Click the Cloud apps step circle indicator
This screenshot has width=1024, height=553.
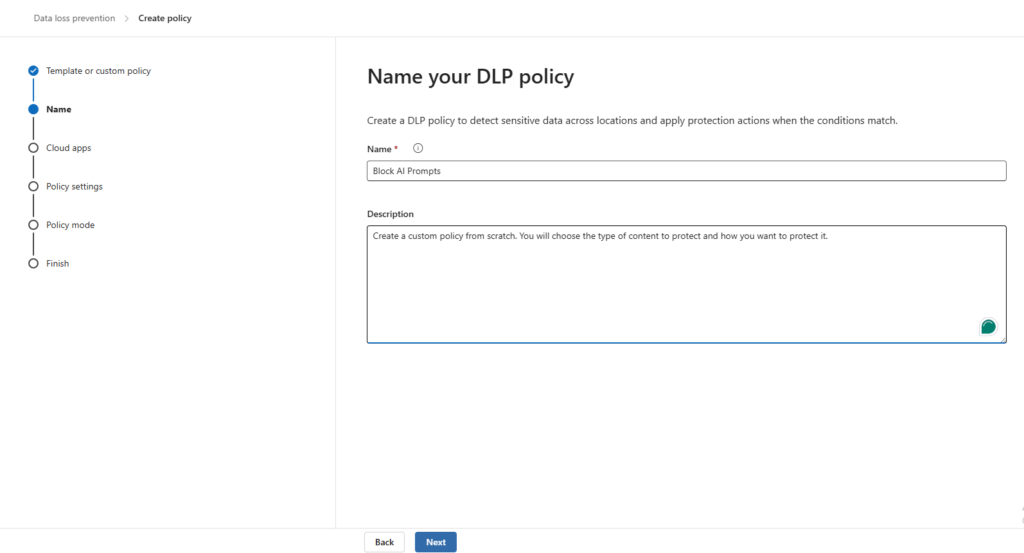point(33,148)
